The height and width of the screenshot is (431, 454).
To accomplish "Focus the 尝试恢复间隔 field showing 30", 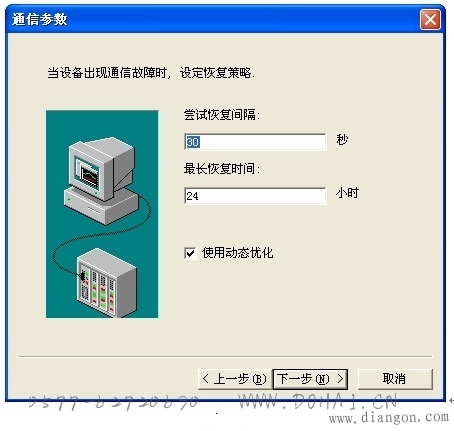I will [255, 142].
